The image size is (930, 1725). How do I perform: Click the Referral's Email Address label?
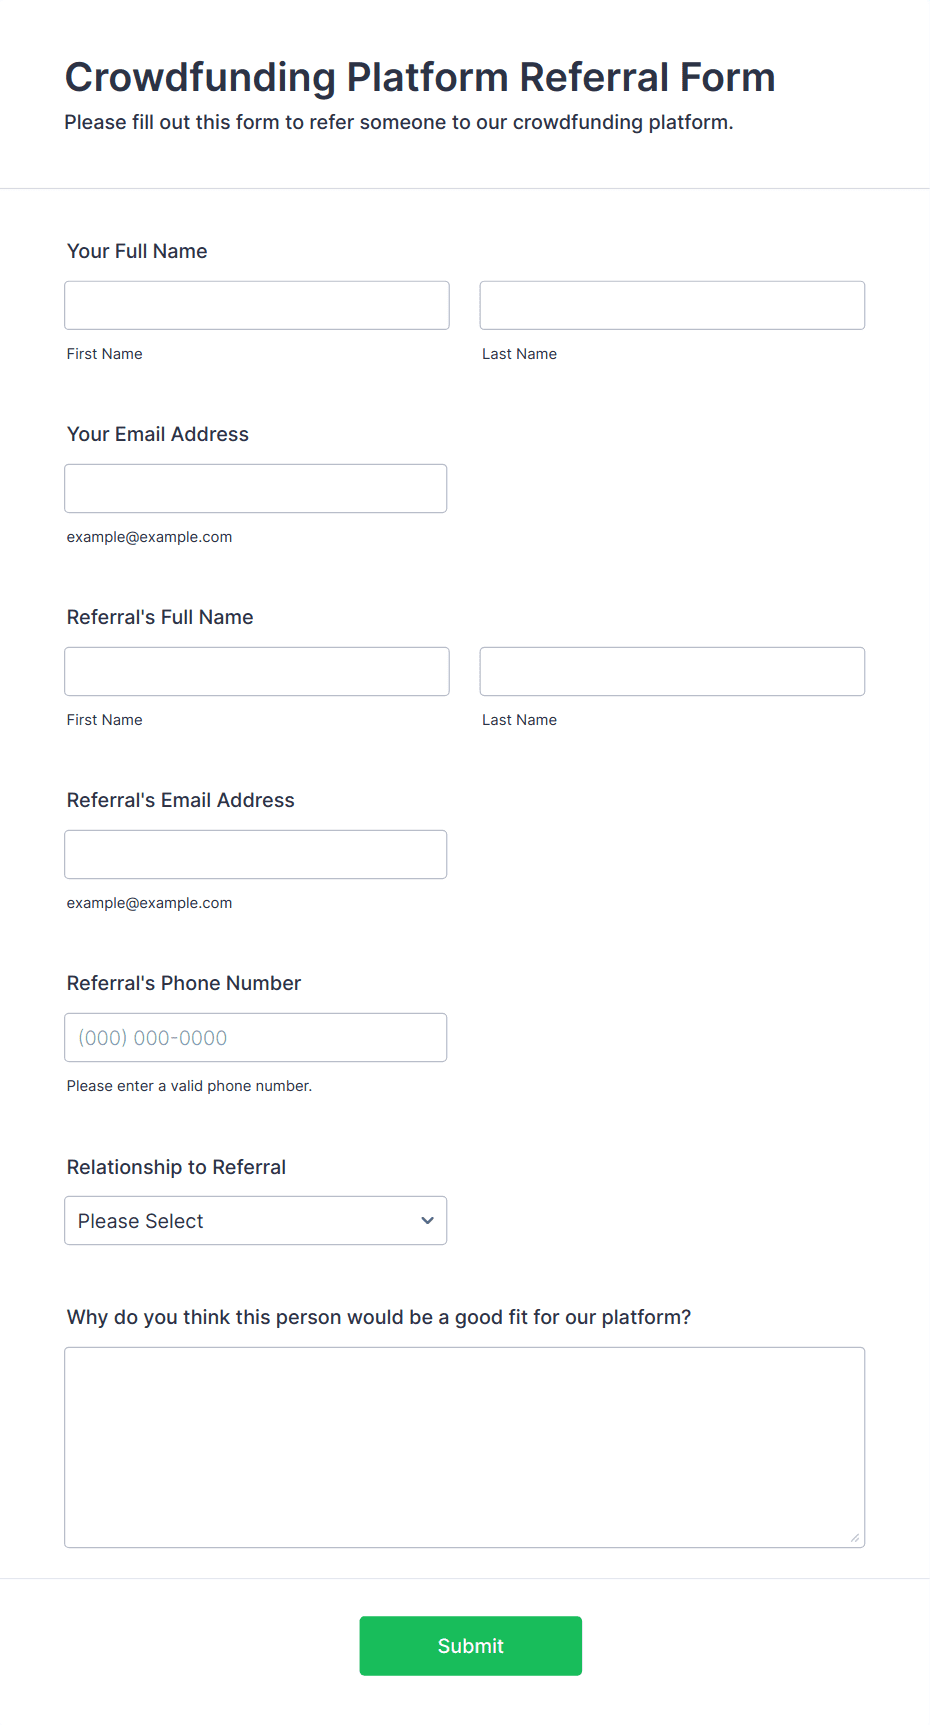(x=181, y=800)
